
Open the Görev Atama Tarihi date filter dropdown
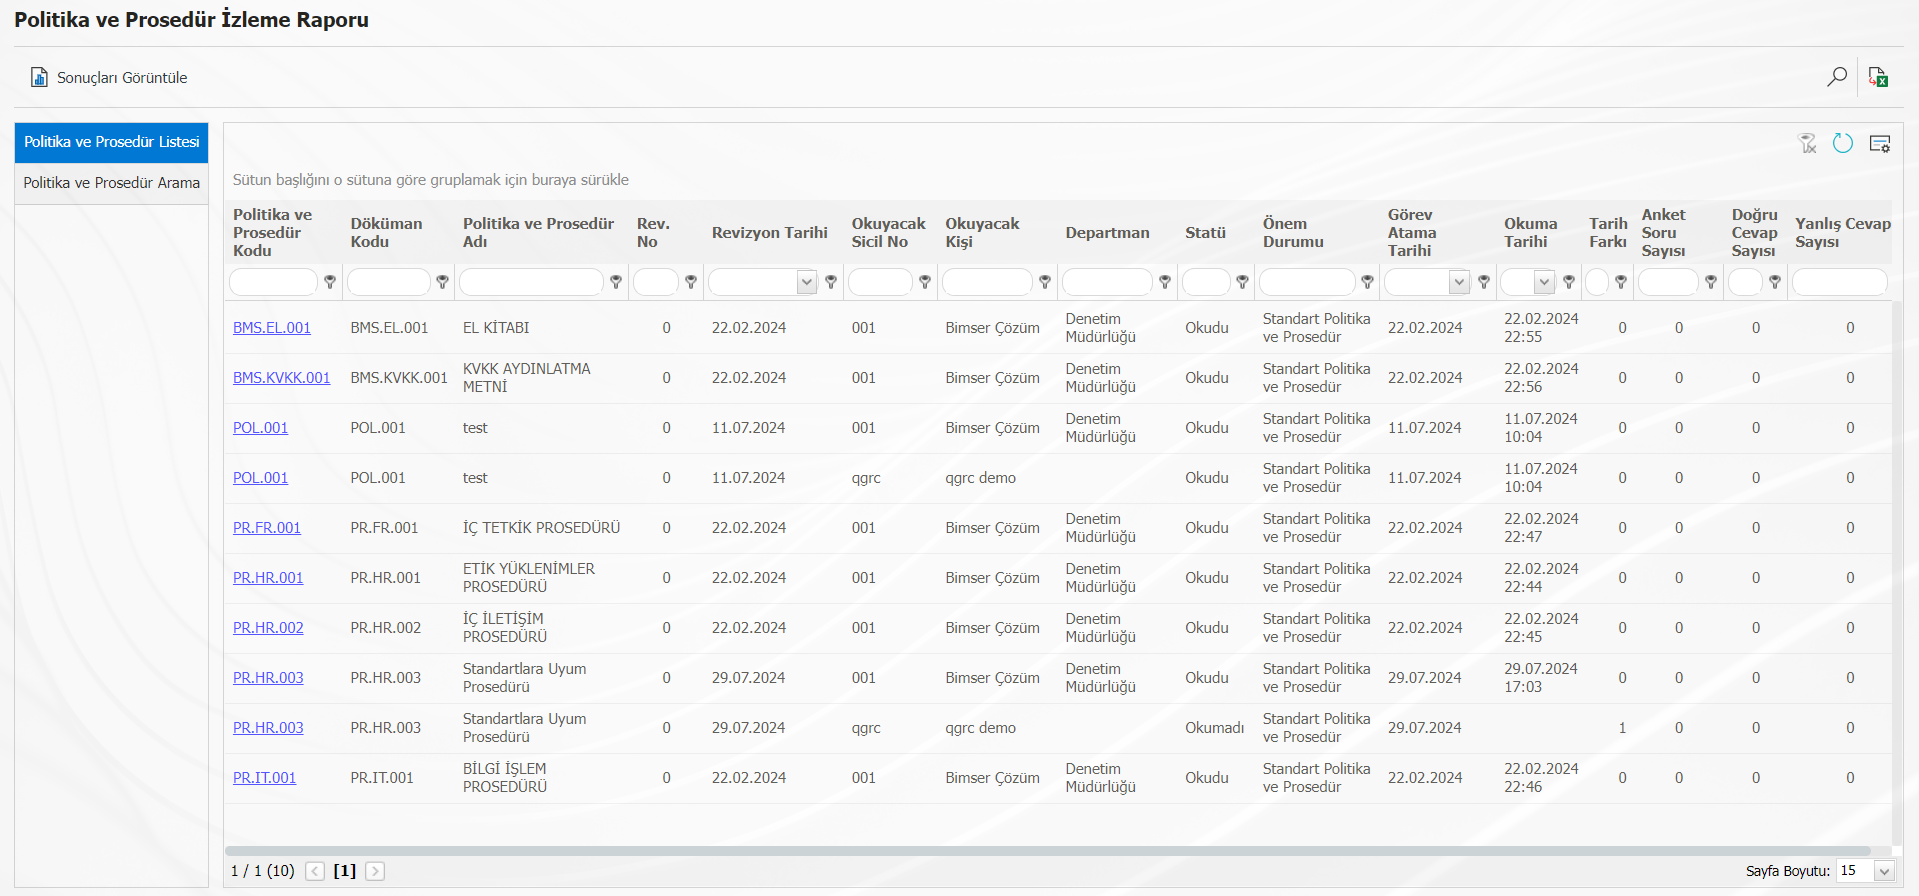pyautogui.click(x=1459, y=282)
